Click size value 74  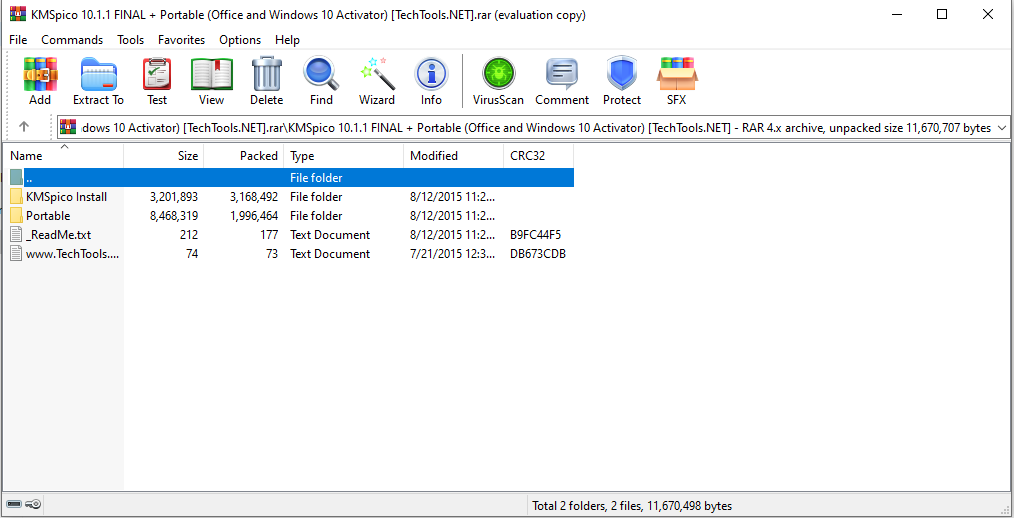(x=191, y=254)
